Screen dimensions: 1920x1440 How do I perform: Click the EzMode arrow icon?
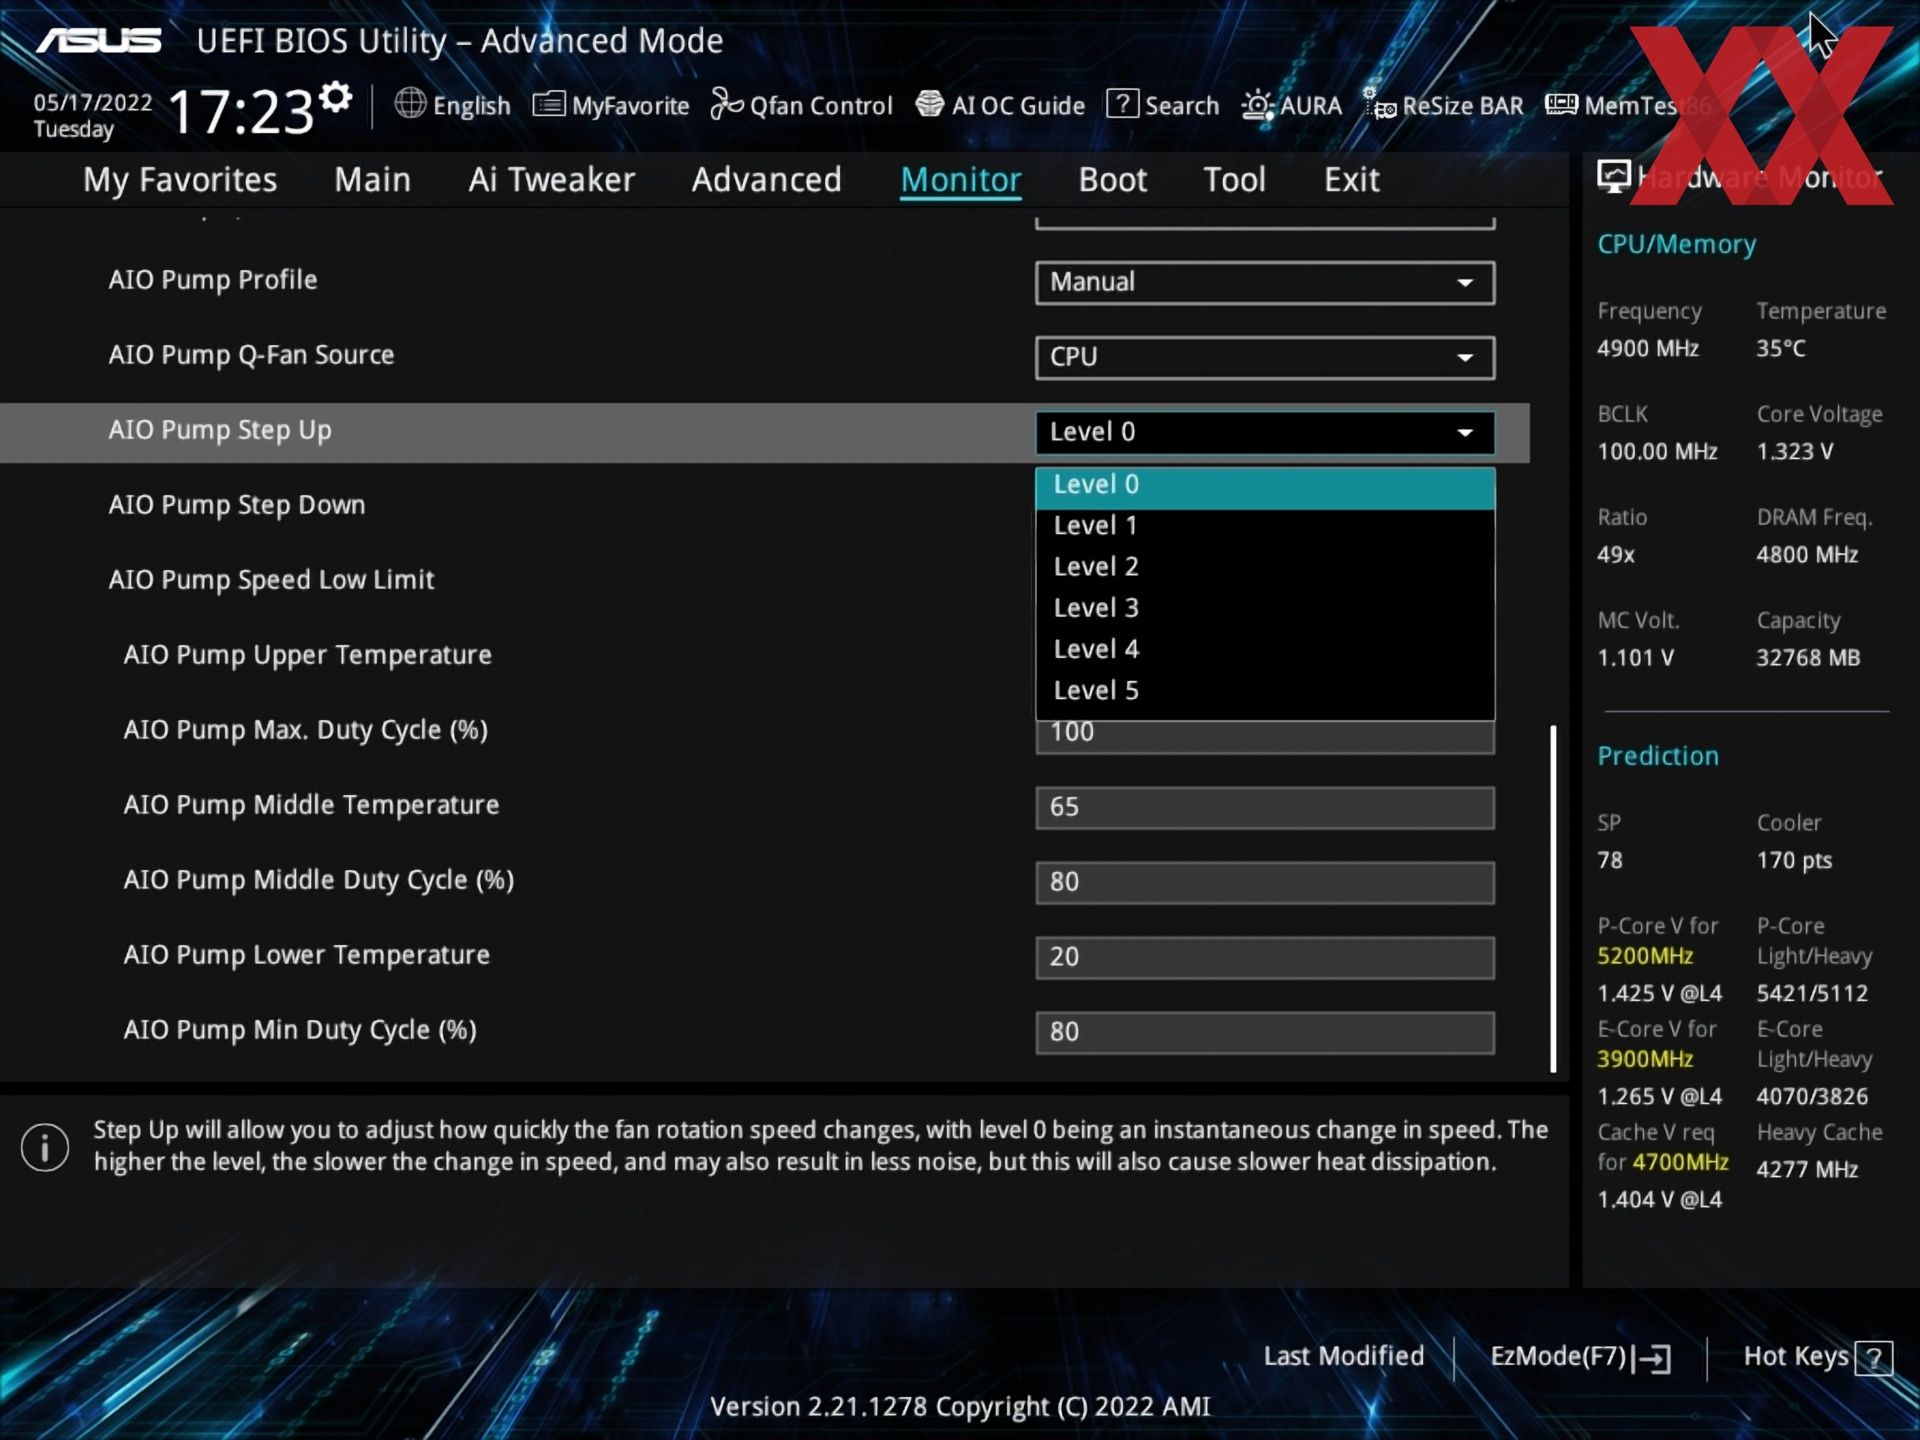[x=1652, y=1357]
